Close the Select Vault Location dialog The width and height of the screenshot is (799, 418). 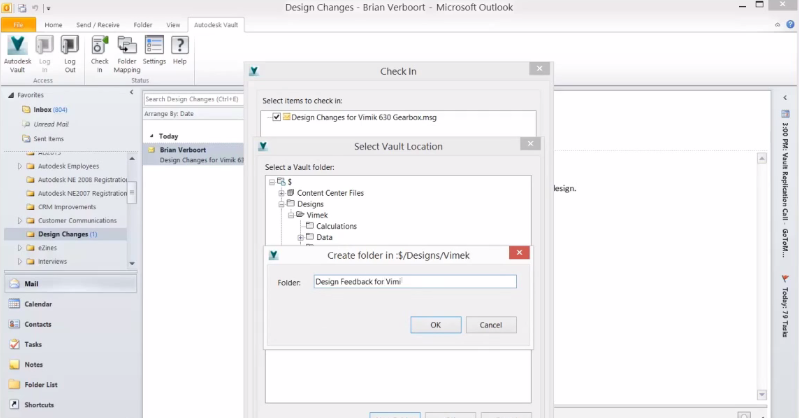[530, 144]
